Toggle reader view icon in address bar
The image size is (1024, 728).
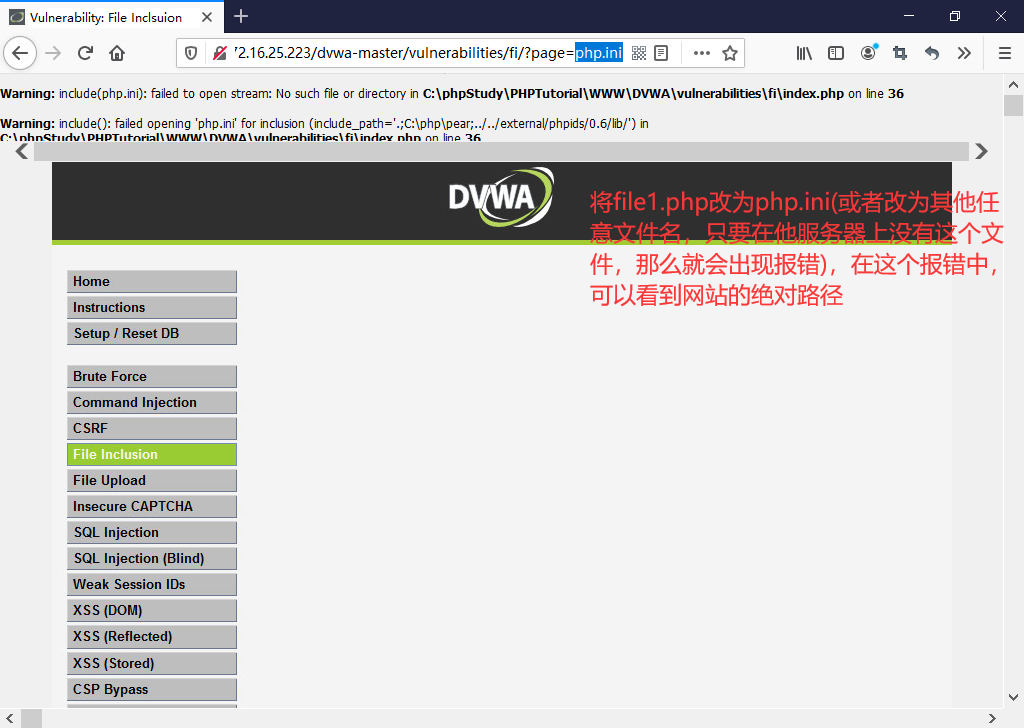[661, 53]
